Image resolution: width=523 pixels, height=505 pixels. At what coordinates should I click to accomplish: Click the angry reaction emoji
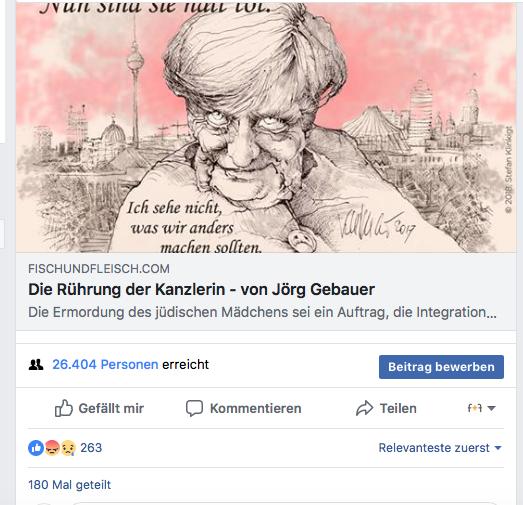point(52,448)
